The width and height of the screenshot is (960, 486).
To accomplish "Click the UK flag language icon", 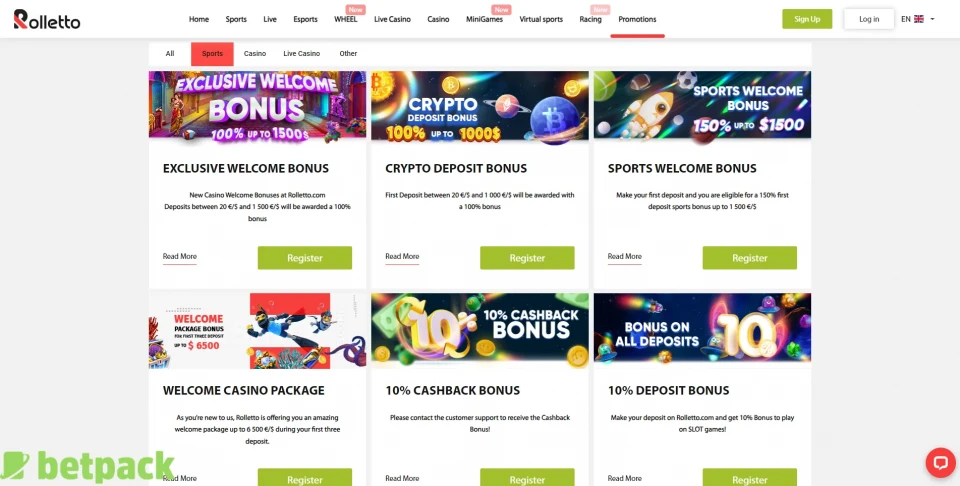I will [918, 19].
